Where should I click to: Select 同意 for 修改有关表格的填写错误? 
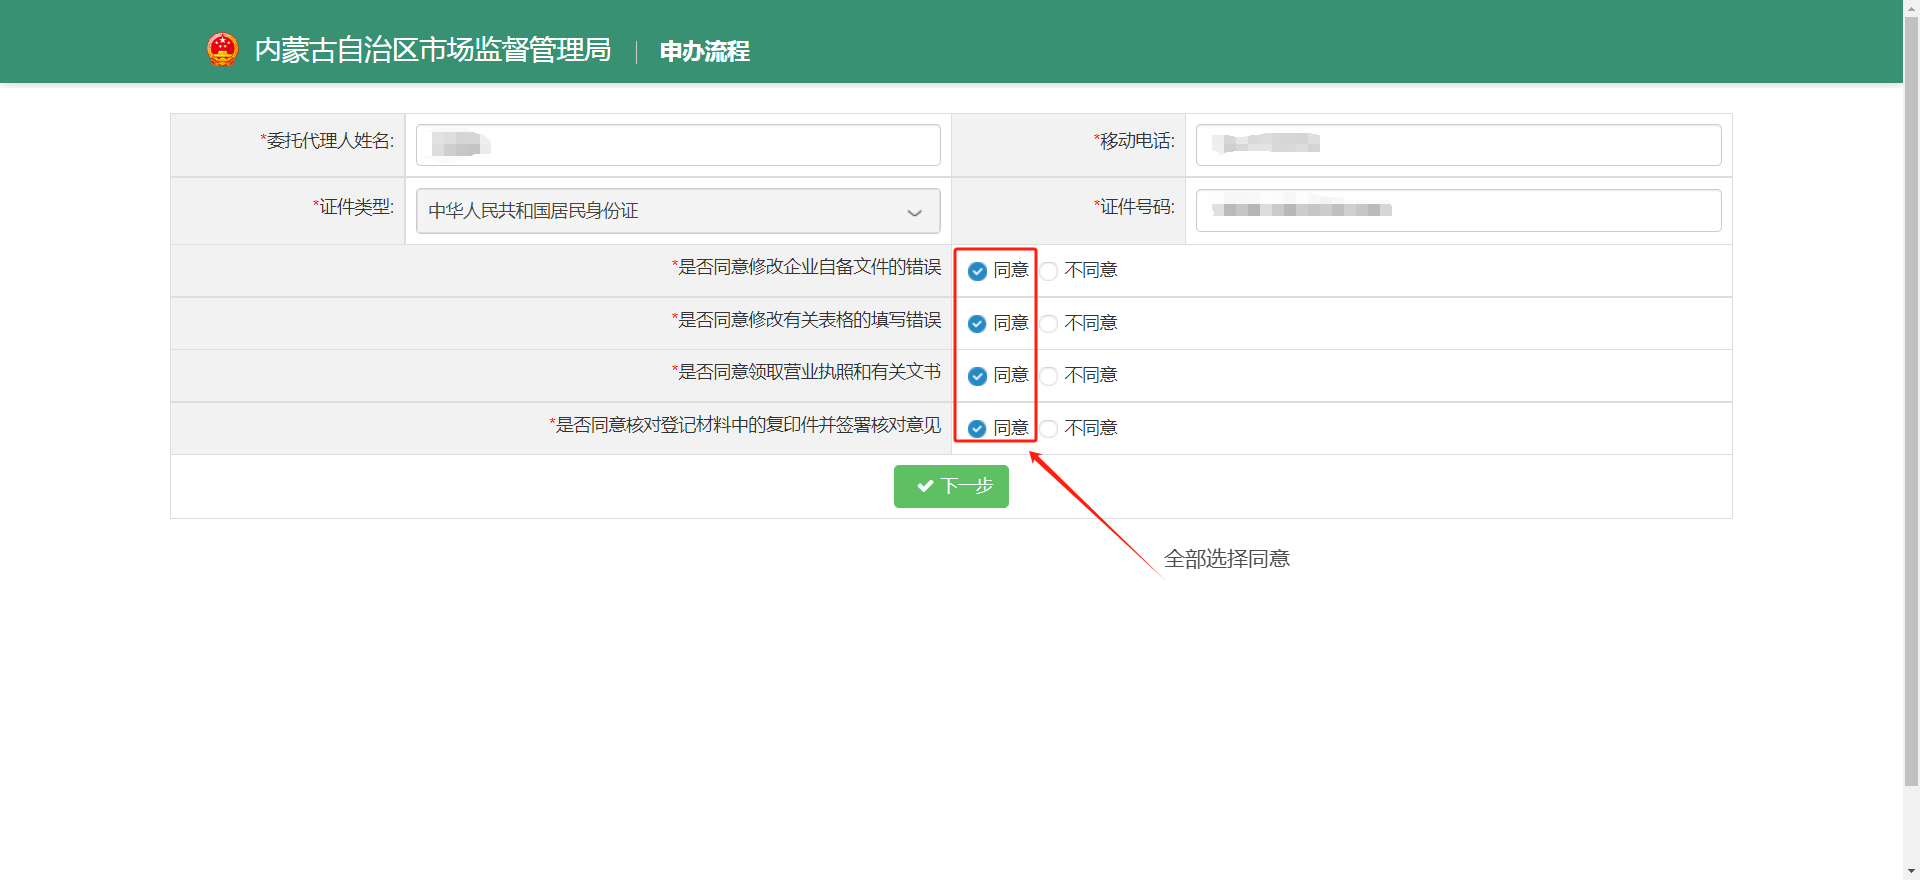tap(977, 324)
